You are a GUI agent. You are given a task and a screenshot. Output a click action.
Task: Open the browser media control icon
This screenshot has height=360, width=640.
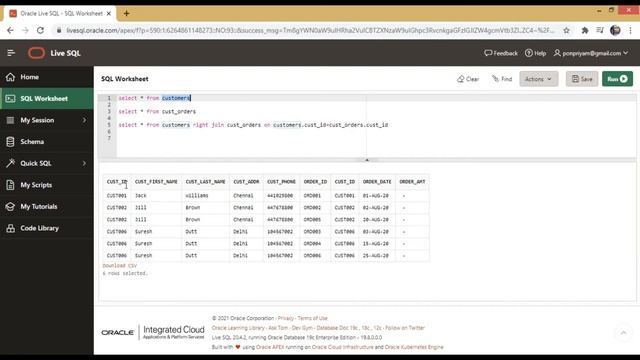(x=600, y=30)
